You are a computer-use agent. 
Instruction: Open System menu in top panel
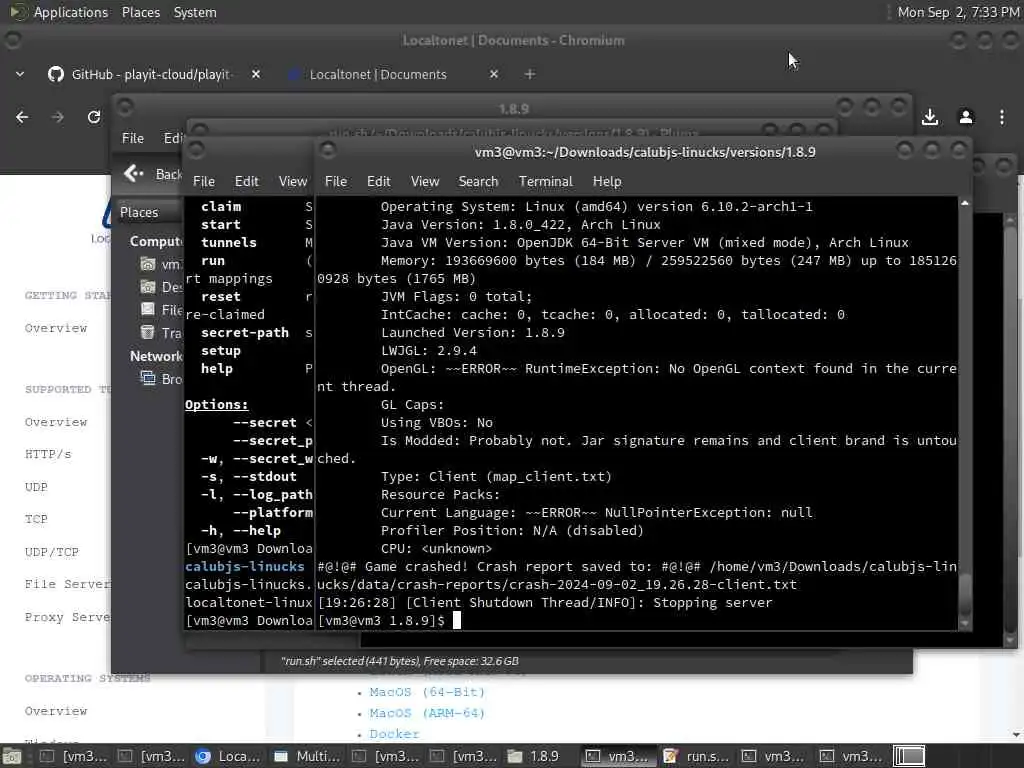coord(195,12)
